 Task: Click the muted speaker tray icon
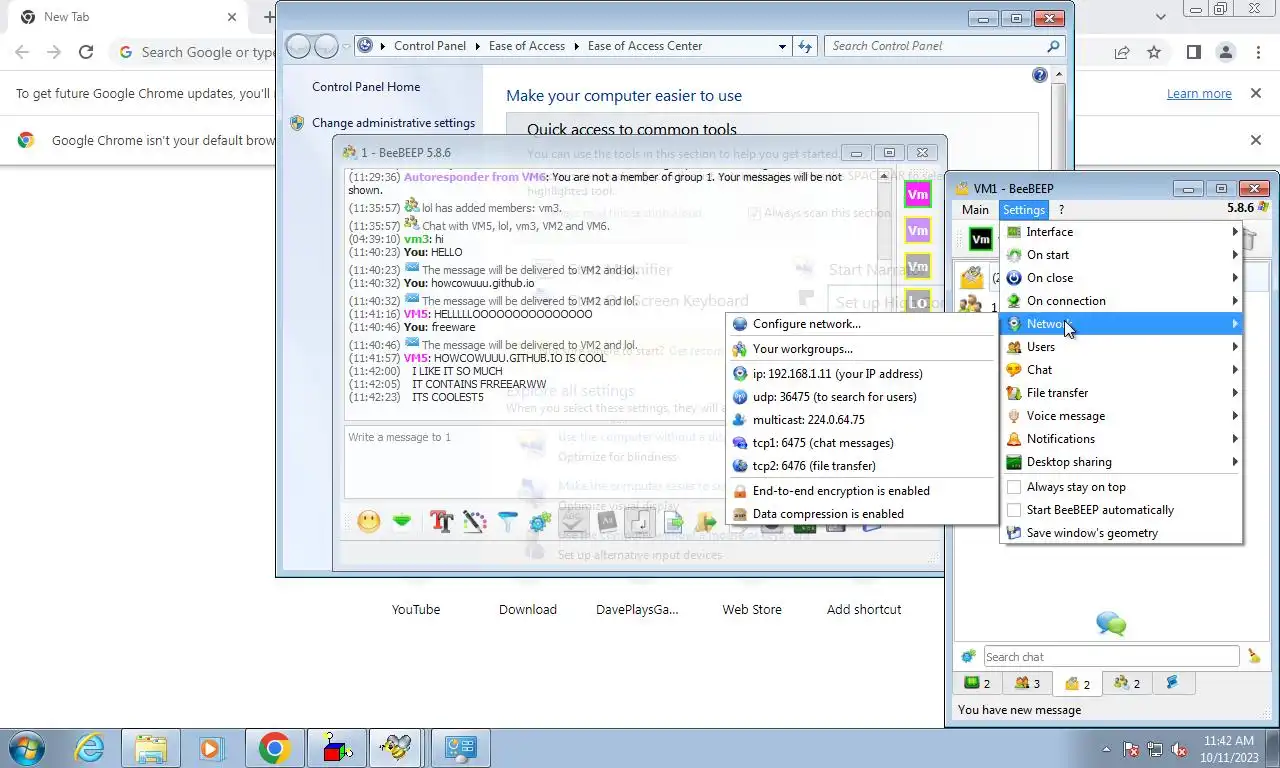[1179, 749]
